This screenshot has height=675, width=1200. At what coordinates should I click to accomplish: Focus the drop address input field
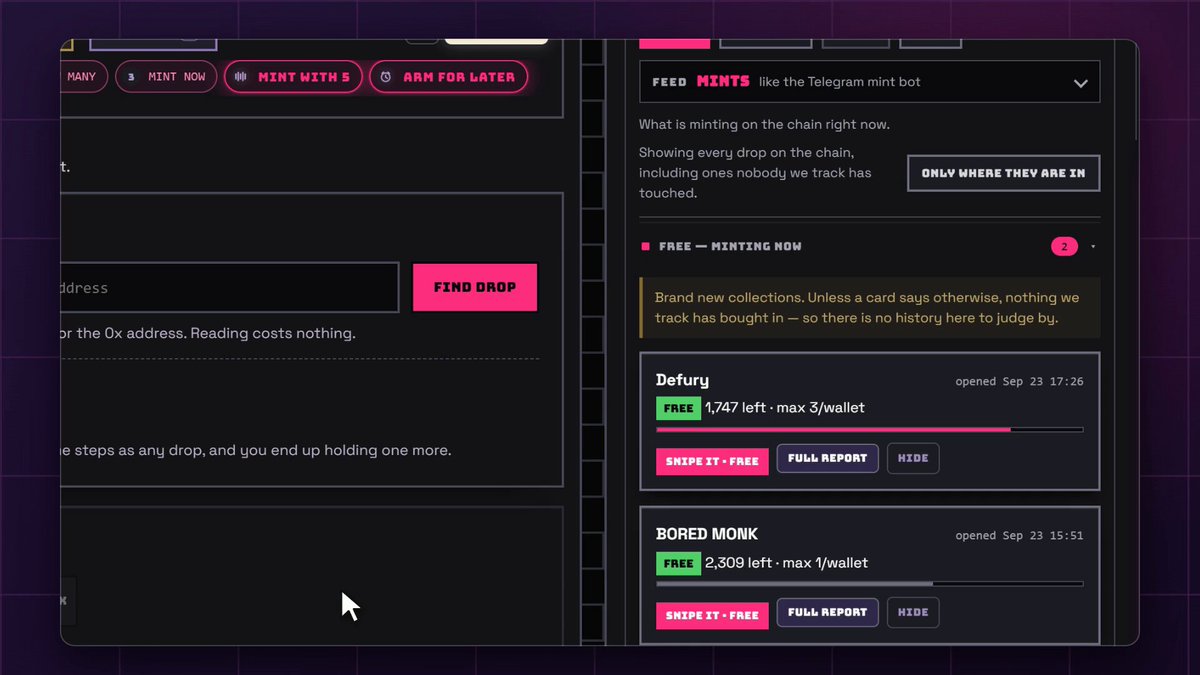[x=229, y=288]
